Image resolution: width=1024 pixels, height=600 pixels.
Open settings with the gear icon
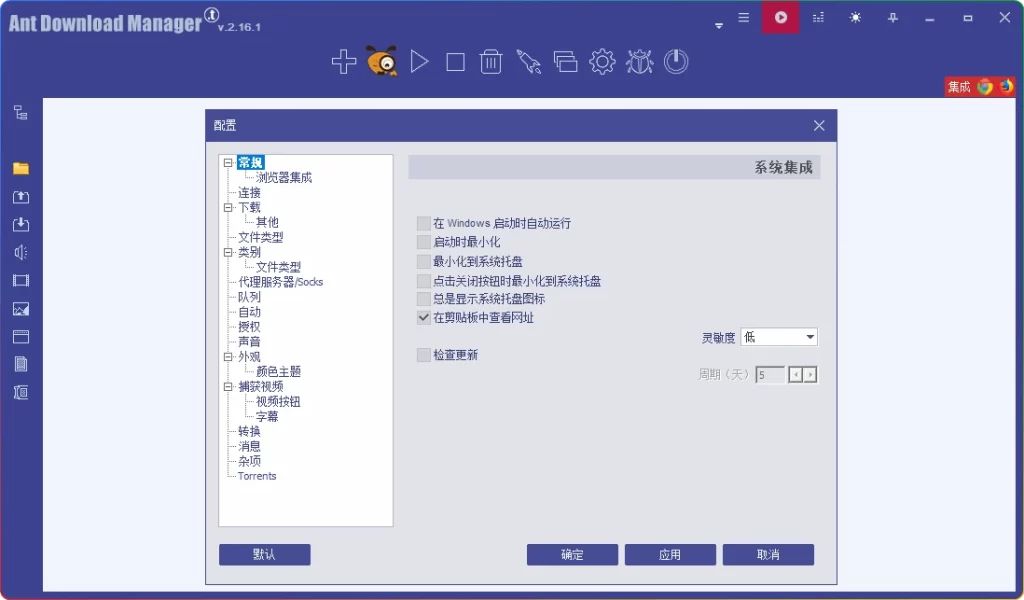[x=602, y=62]
